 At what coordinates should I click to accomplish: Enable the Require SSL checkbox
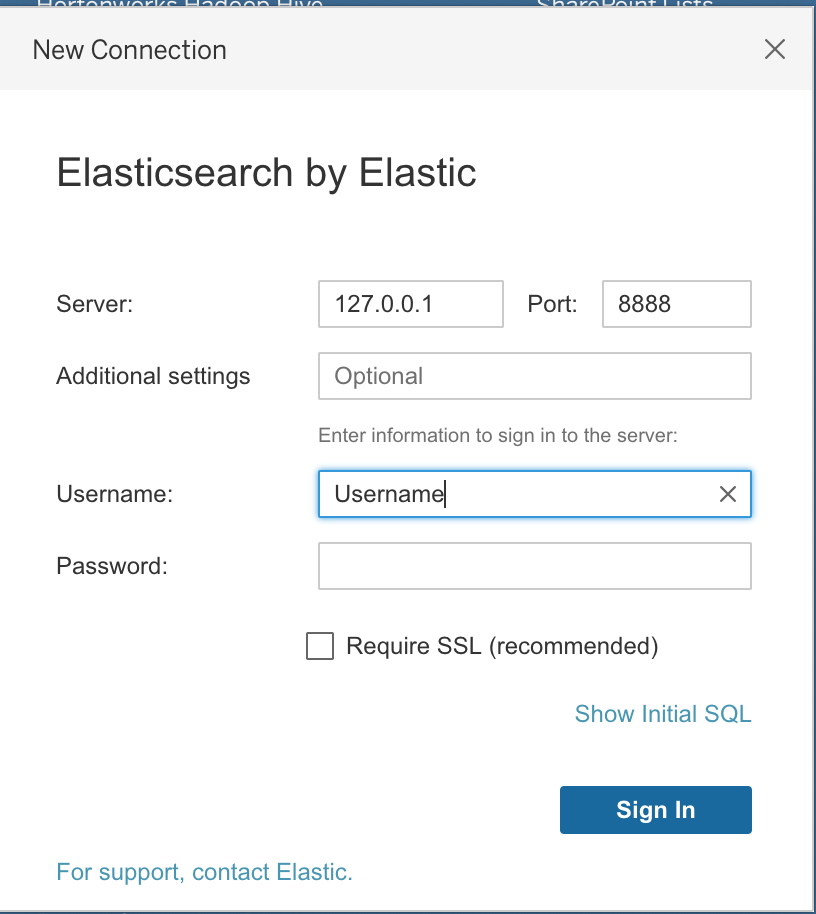[320, 646]
